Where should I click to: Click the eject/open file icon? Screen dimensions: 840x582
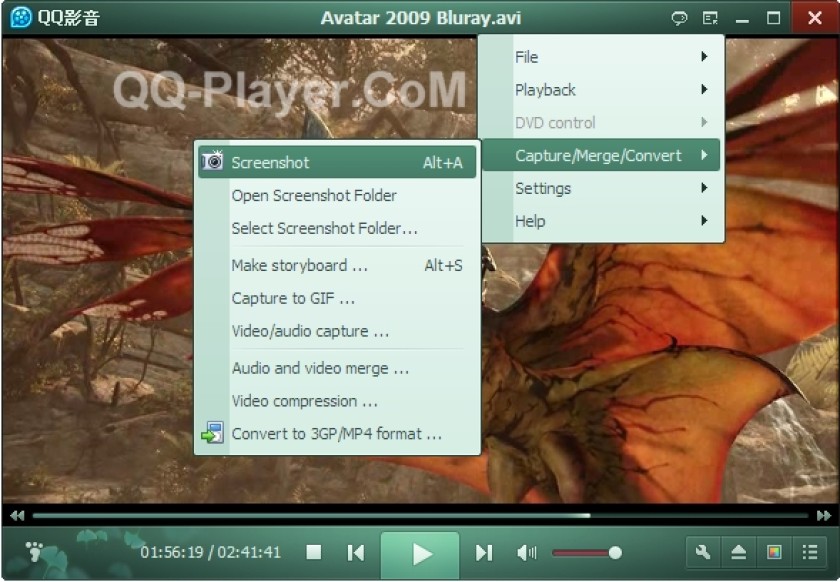click(738, 552)
